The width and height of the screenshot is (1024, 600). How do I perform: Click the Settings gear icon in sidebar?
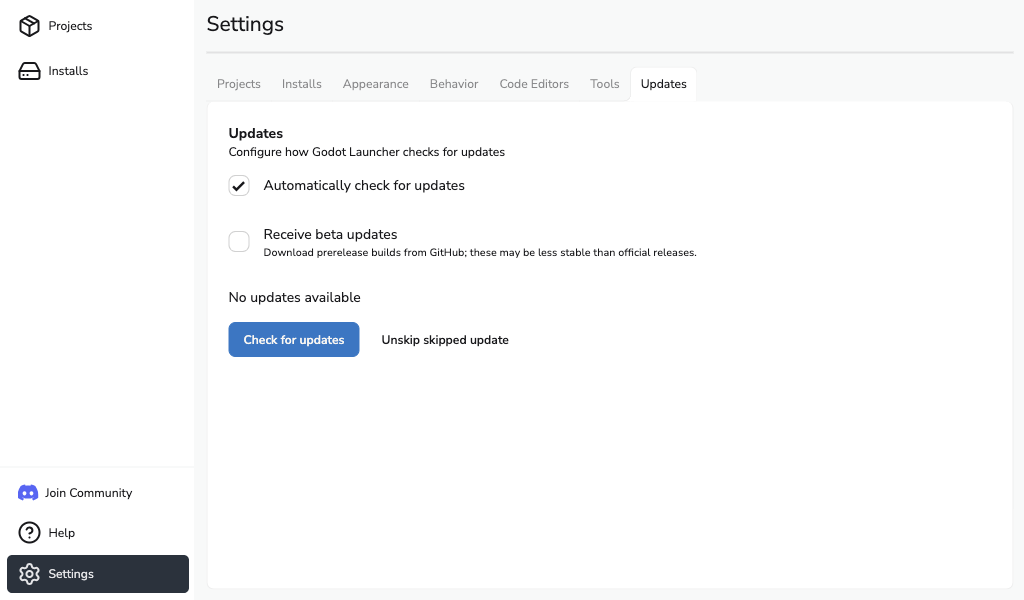29,574
